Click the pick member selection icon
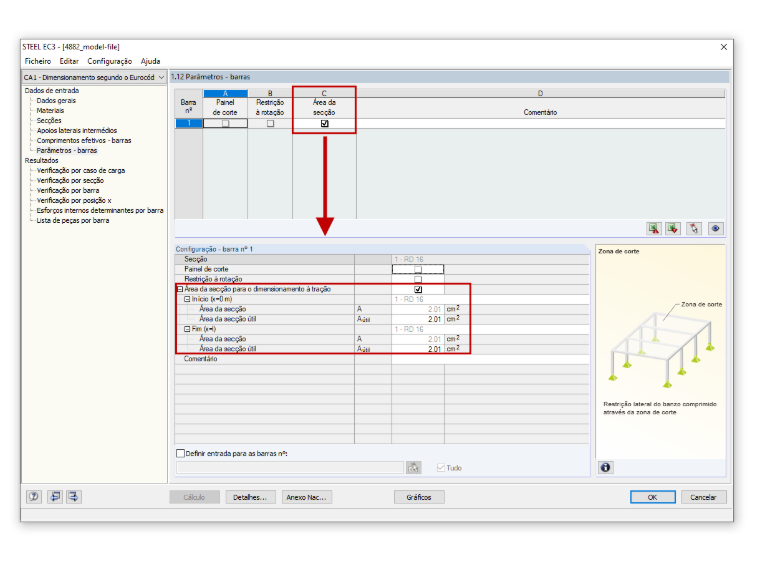Screen dimensions: 760x570 pos(694,228)
